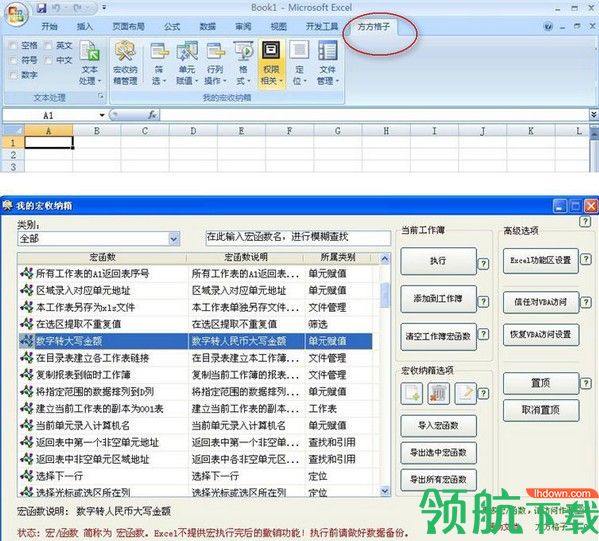The width and height of the screenshot is (599, 541).
Task: Open the 行列操作 ribbon menu
Action: click(x=215, y=63)
